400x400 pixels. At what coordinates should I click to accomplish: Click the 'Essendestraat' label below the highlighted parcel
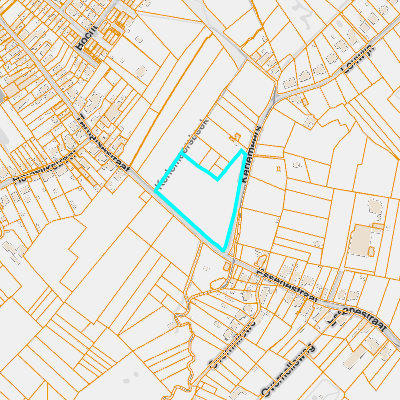click(x=288, y=285)
